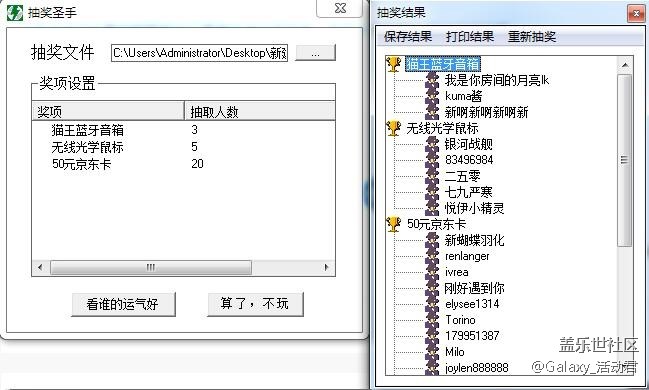Select winner 七九严寒 in results
This screenshot has height=390, width=649.
click(469, 192)
